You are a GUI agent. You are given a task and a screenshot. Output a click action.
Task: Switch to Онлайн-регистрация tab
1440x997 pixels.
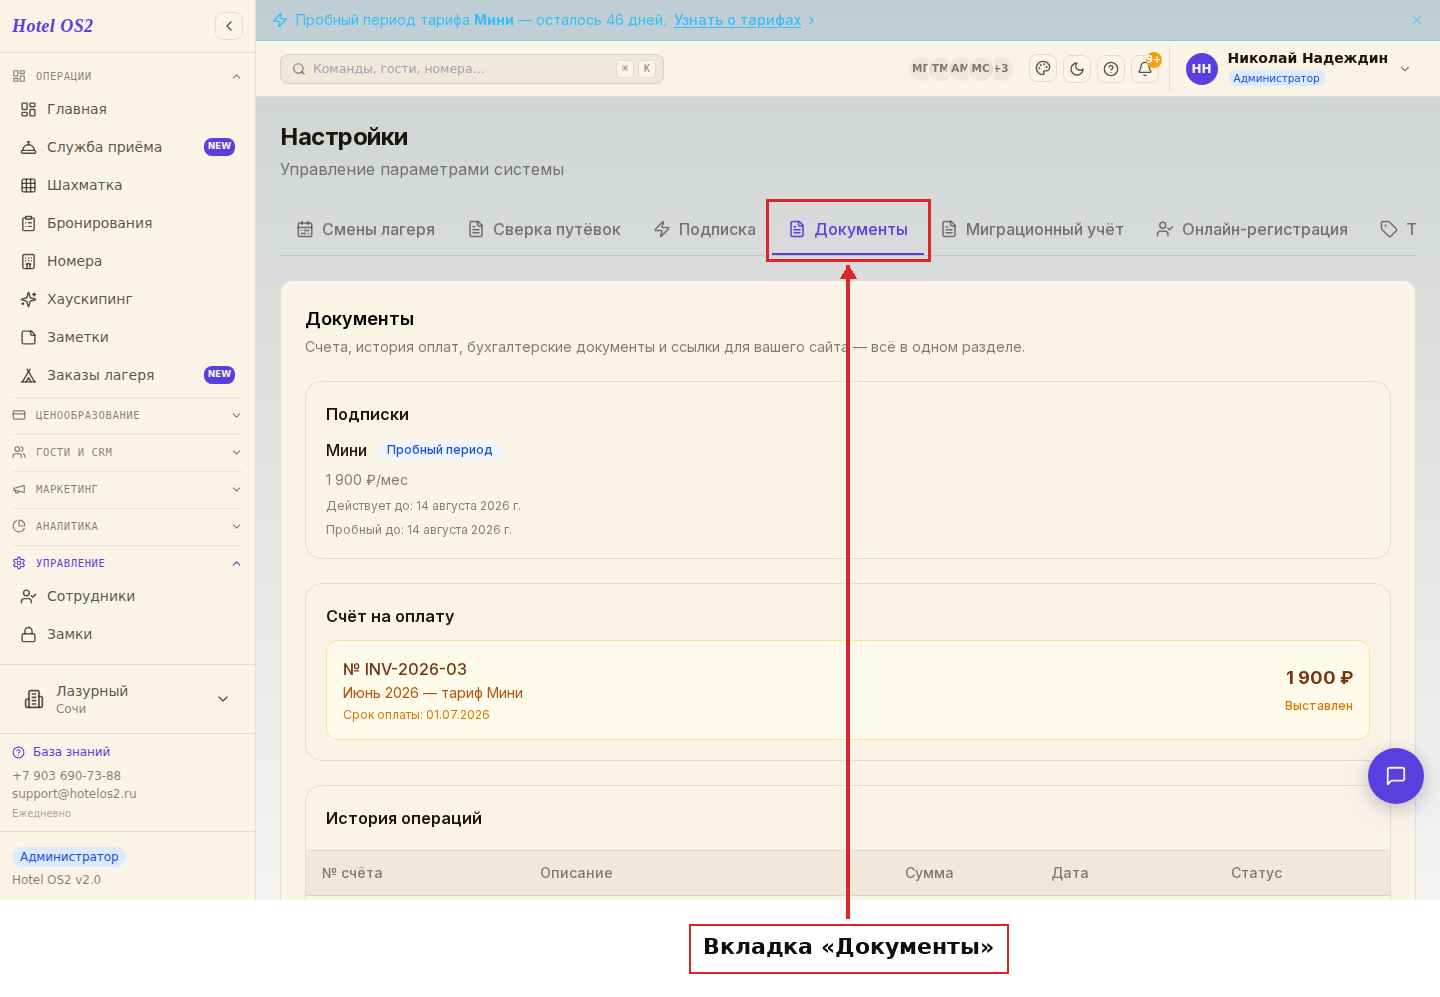point(1252,229)
